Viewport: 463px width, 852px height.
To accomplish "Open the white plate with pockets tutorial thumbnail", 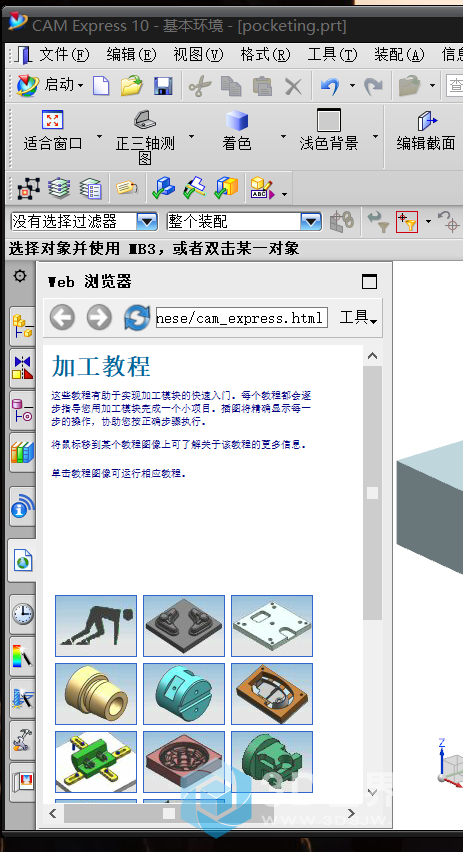I will [x=272, y=626].
